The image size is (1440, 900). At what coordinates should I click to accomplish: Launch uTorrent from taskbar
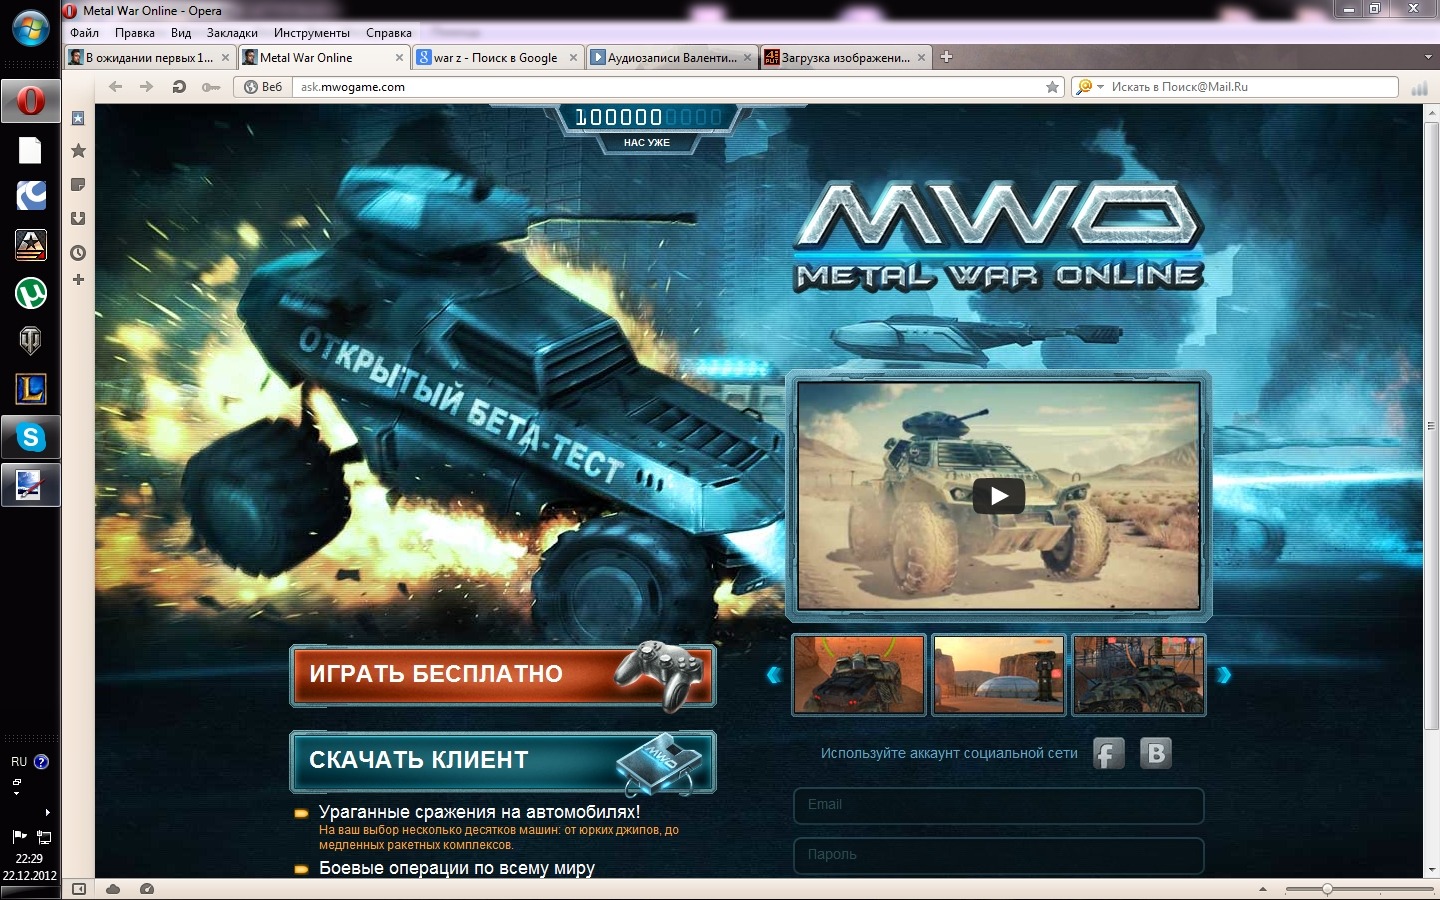tap(31, 293)
